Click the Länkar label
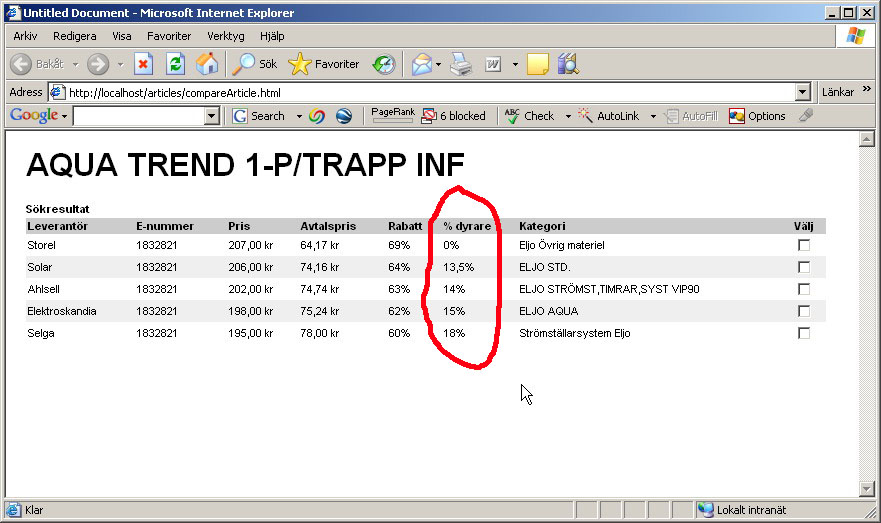This screenshot has width=881, height=523. click(838, 92)
